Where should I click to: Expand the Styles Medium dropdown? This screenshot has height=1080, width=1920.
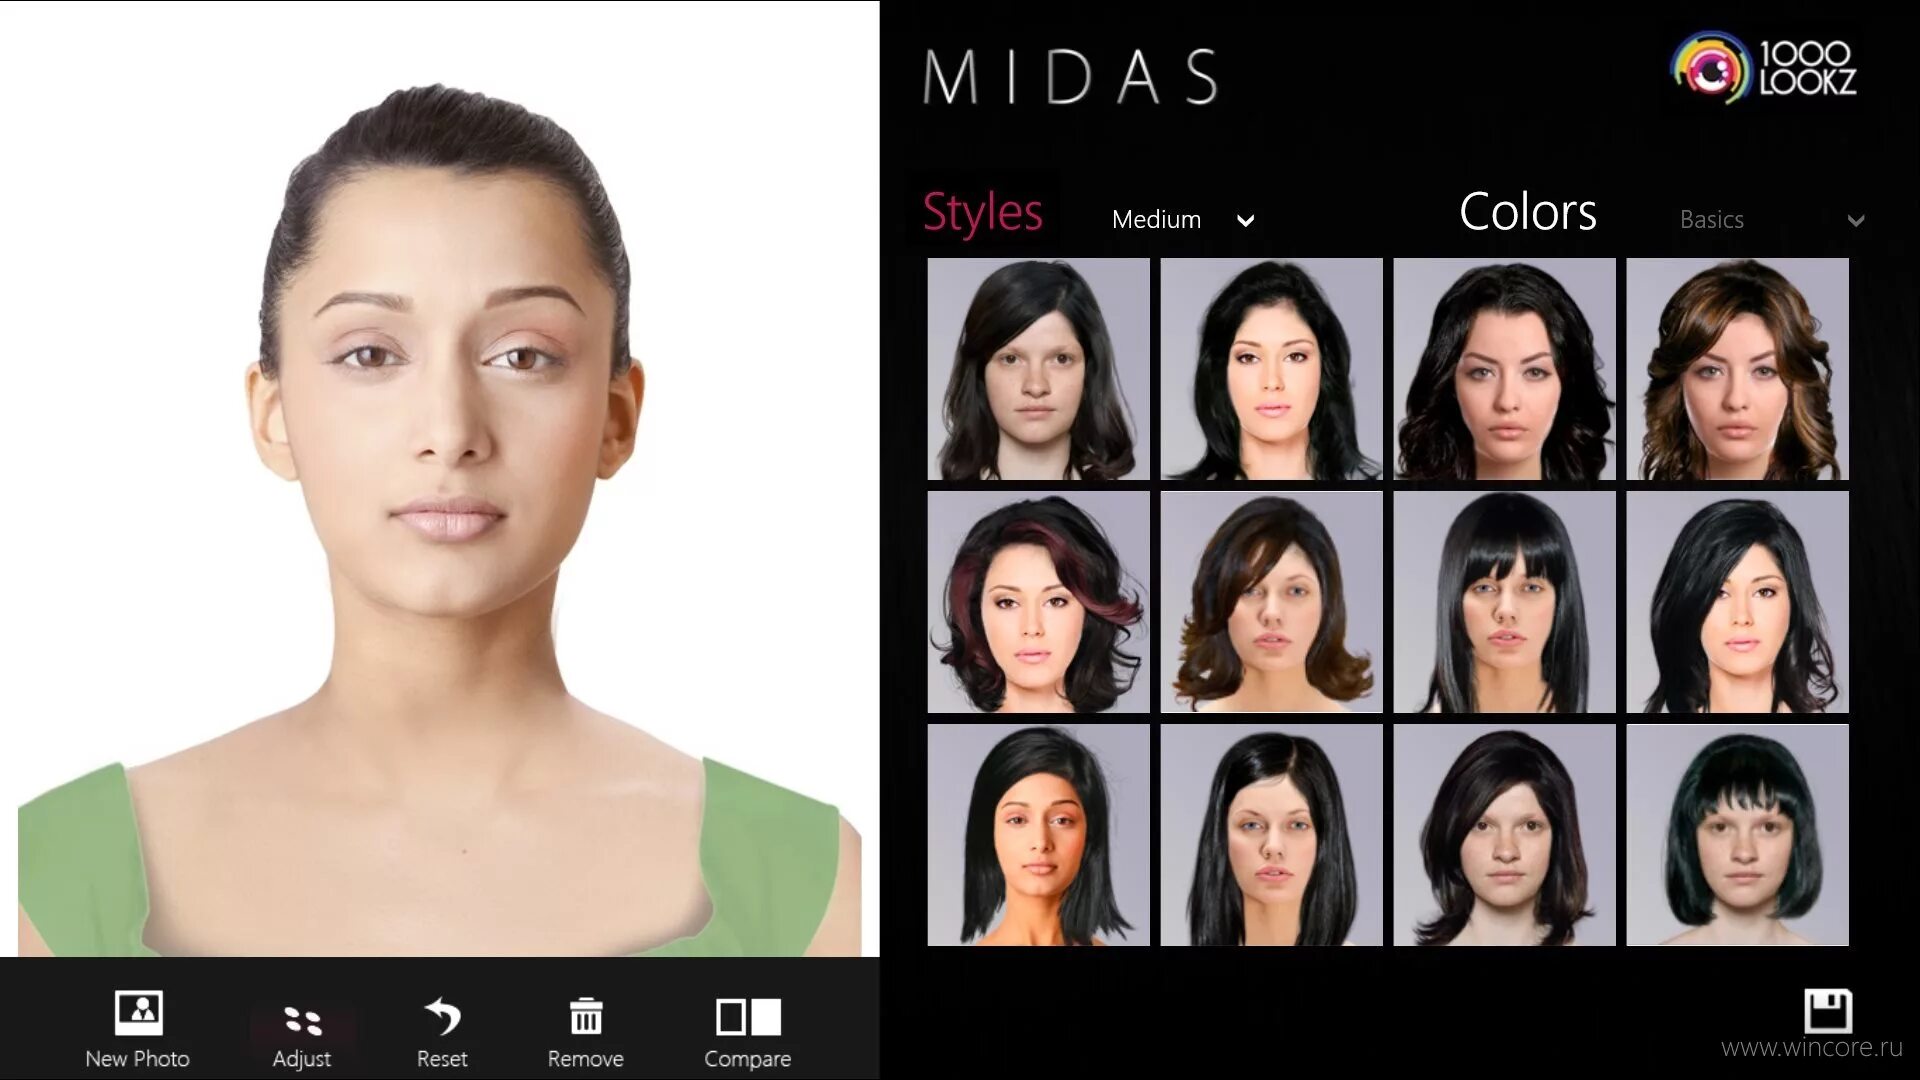tap(1180, 219)
